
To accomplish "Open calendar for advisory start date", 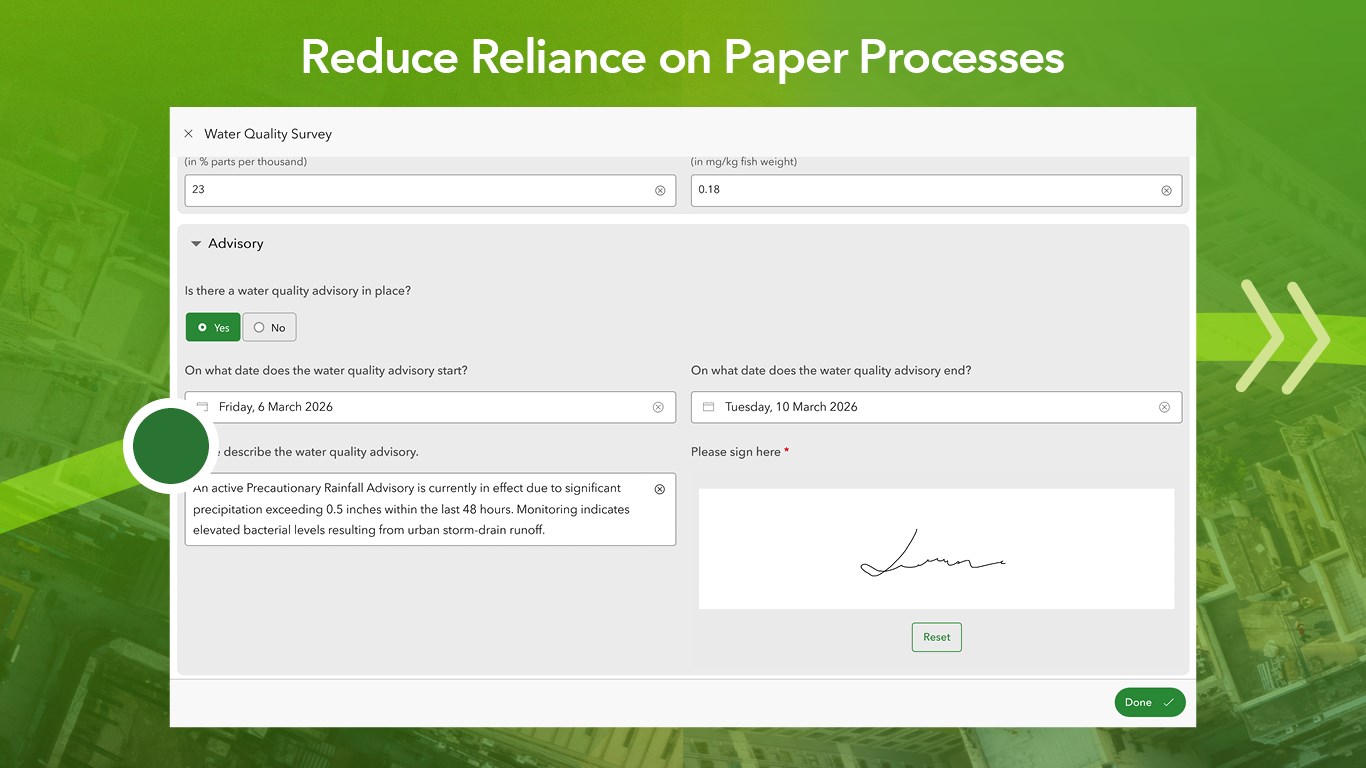I will tap(202, 407).
